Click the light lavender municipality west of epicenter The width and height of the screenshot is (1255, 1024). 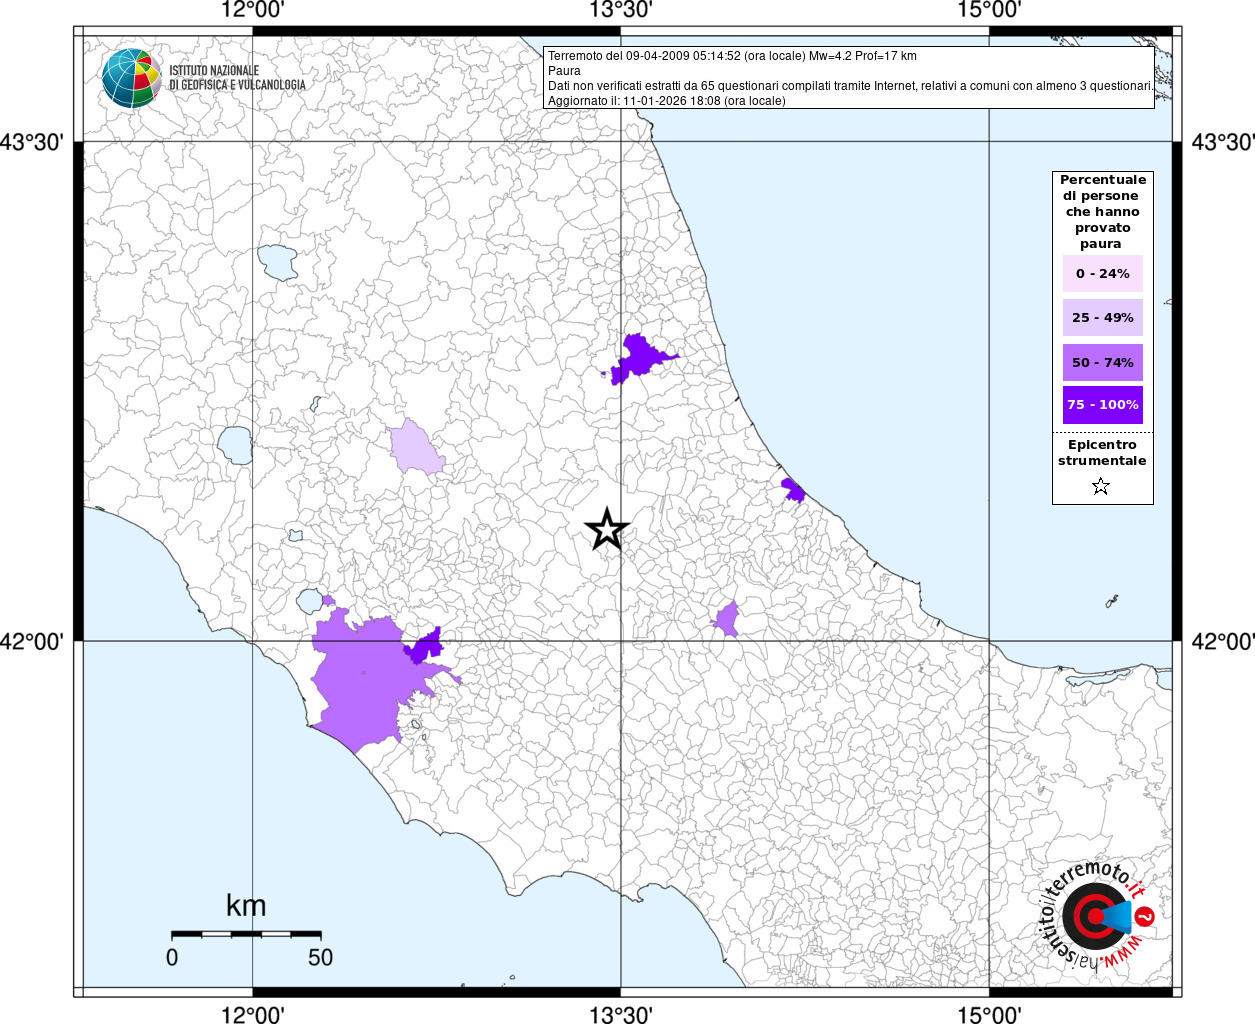[x=416, y=448]
